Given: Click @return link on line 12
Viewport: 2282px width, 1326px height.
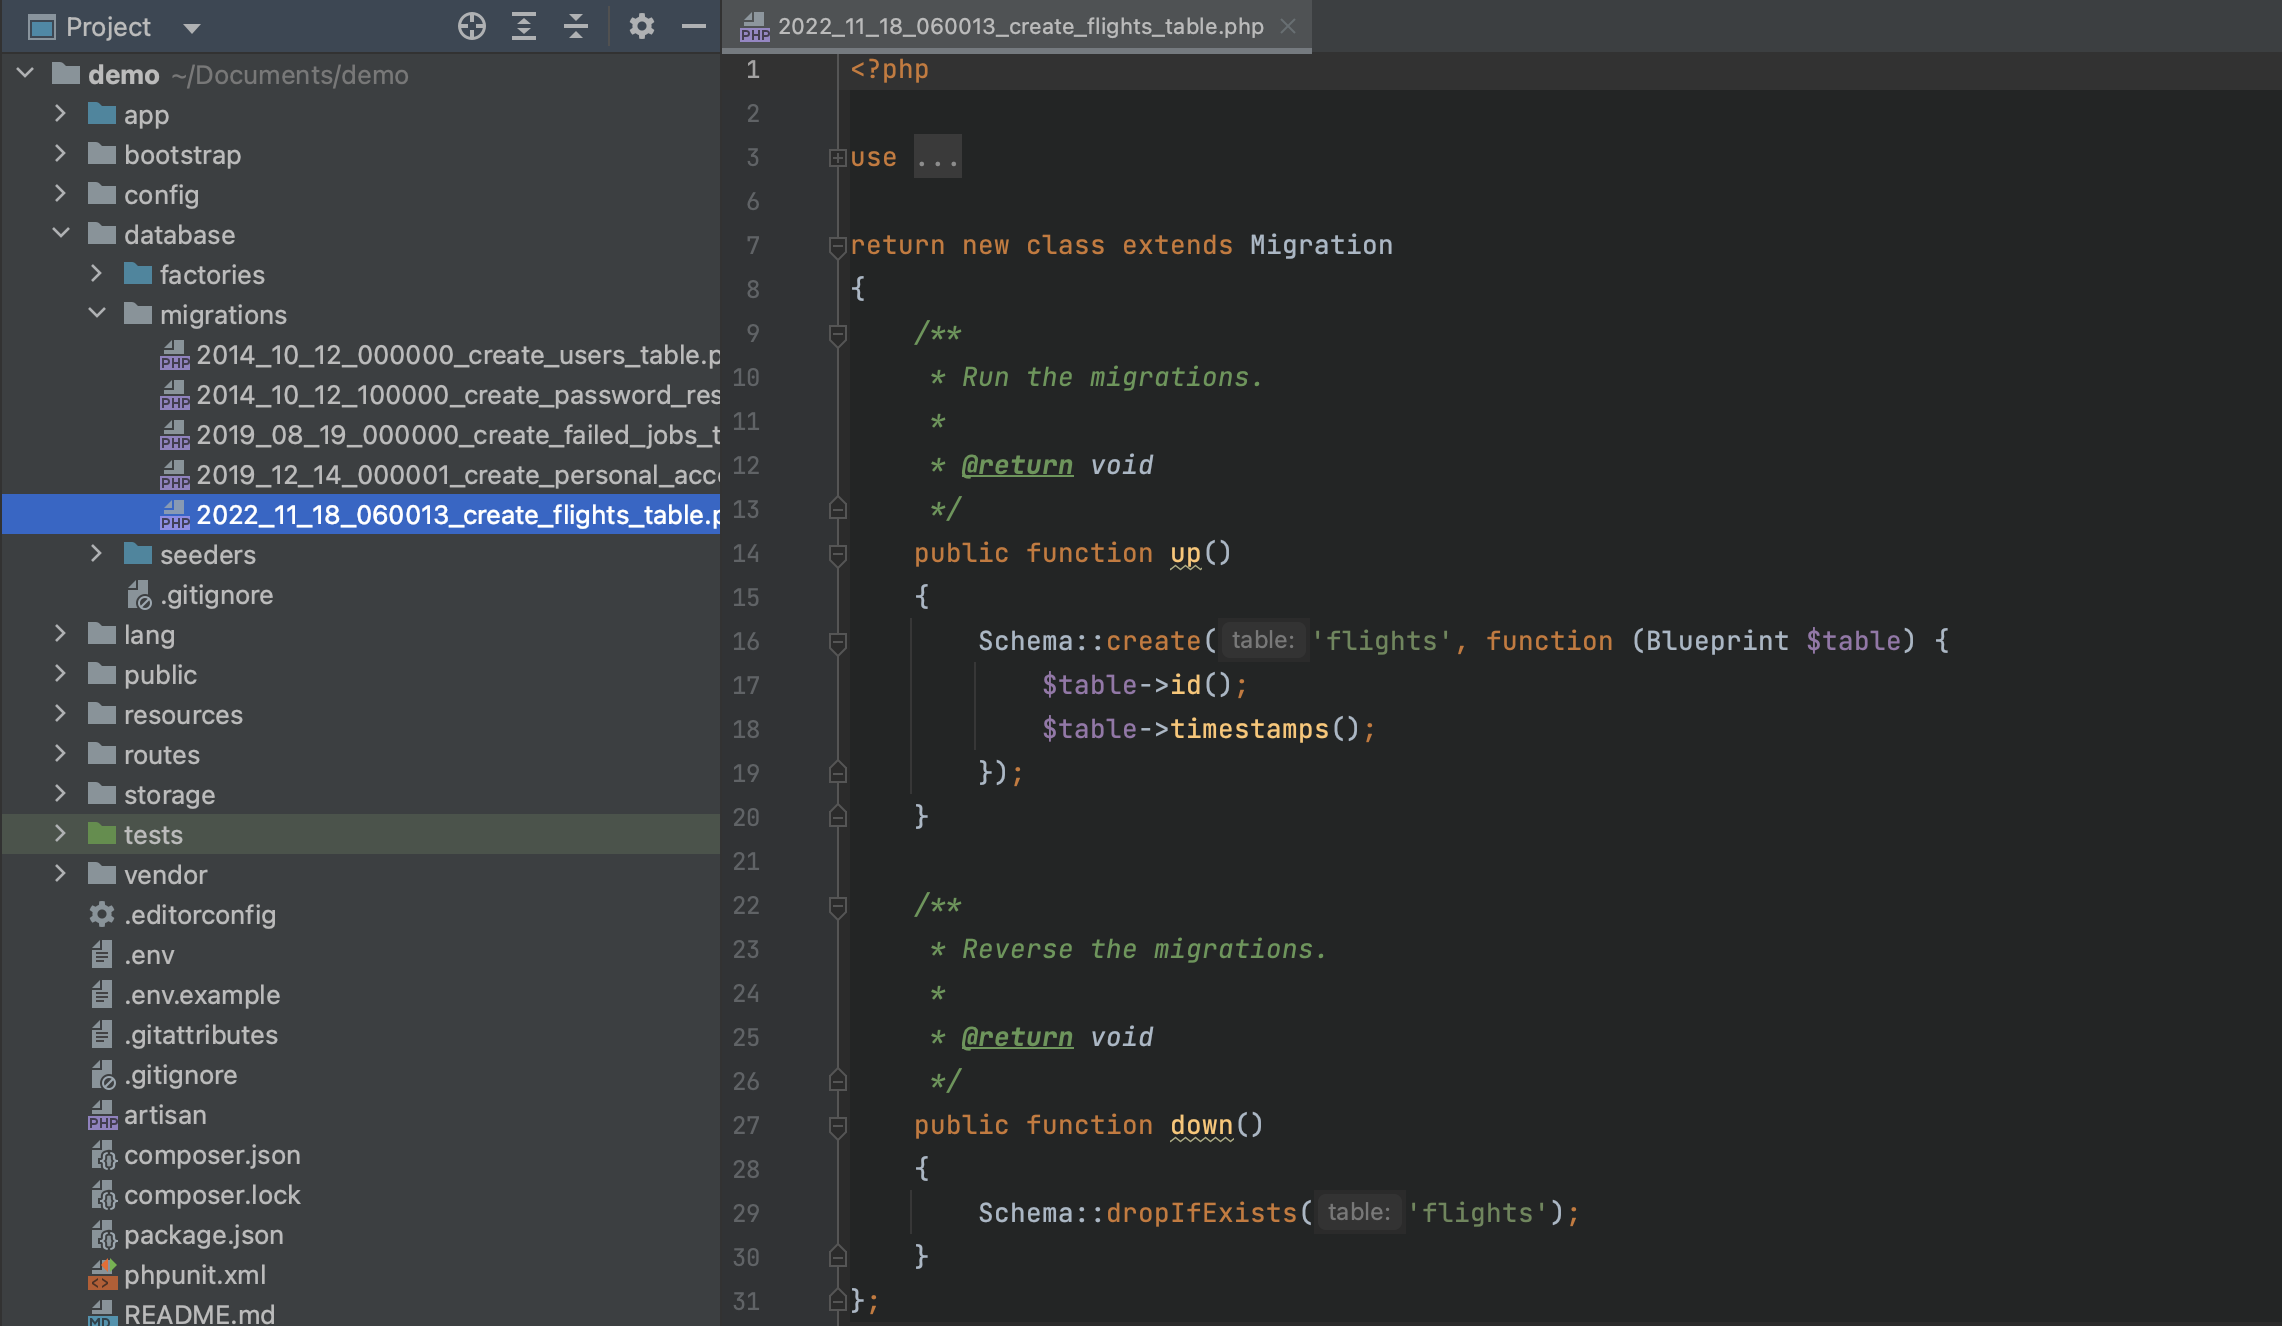Looking at the screenshot, I should click(x=1017, y=465).
